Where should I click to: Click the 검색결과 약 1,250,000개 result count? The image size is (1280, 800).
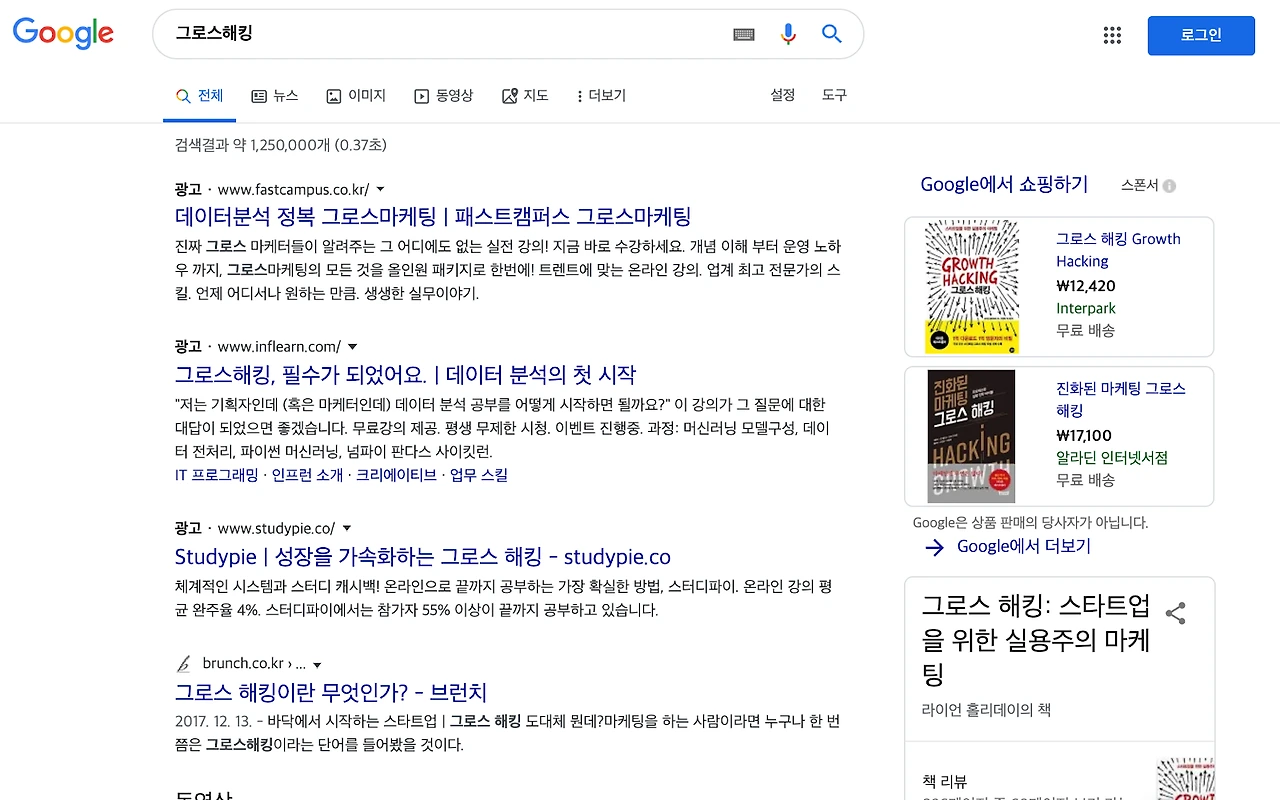(281, 145)
